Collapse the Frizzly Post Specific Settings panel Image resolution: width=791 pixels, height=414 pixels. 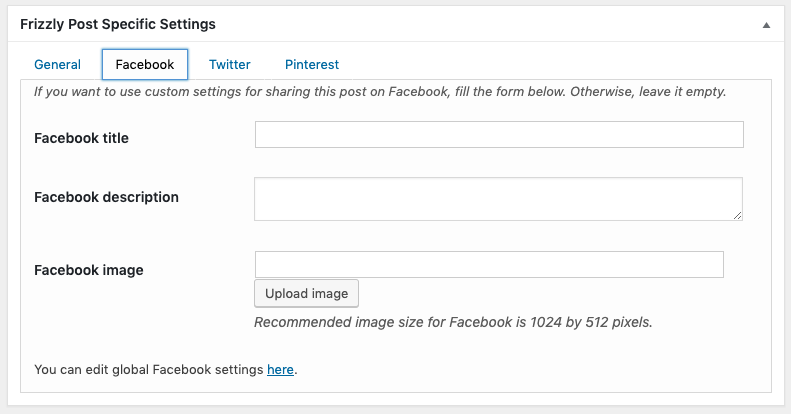tap(766, 25)
